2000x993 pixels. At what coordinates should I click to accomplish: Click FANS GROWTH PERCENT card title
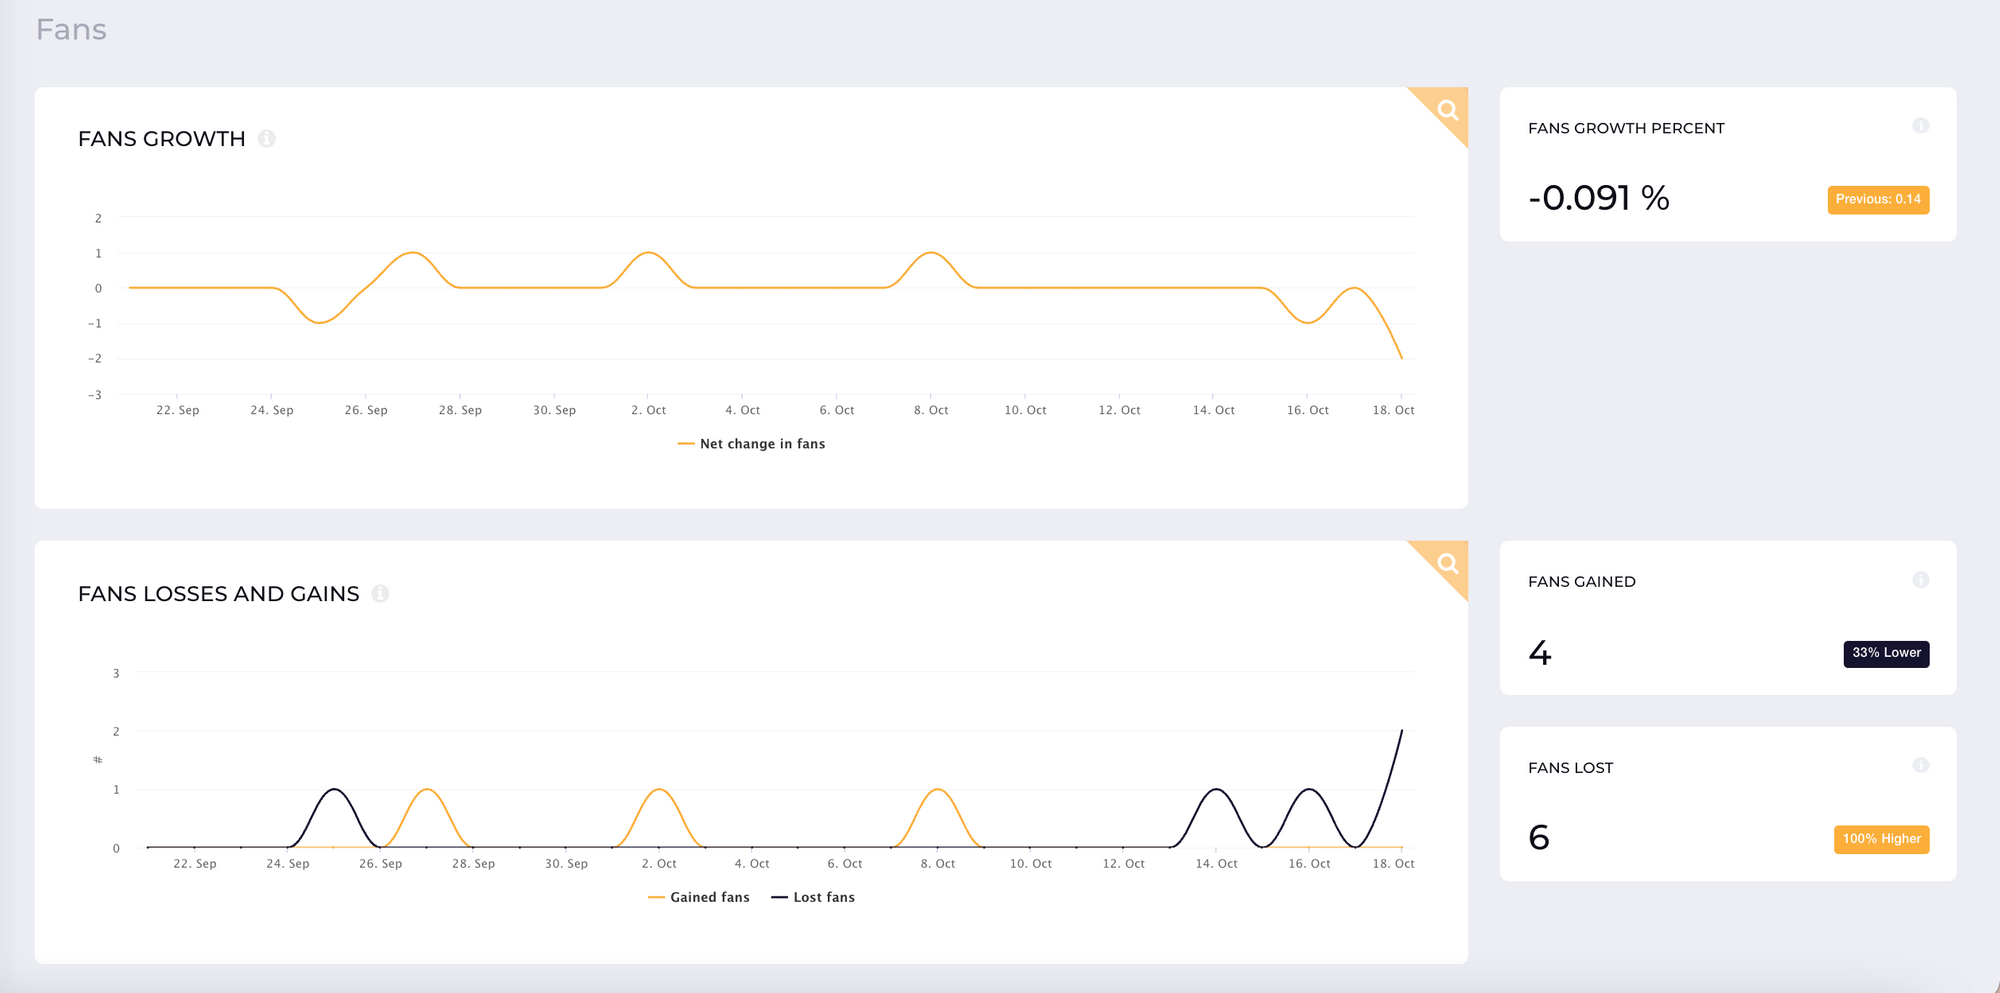tap(1626, 128)
